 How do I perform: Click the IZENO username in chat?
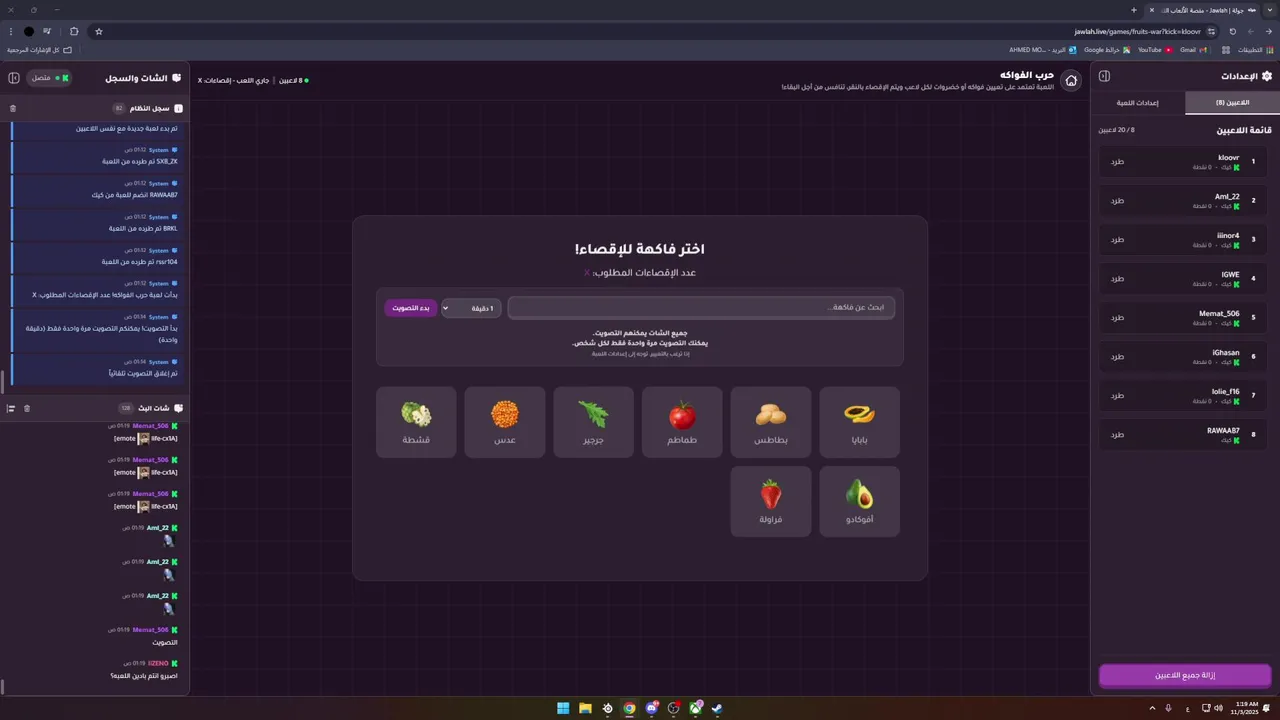pyautogui.click(x=158, y=663)
